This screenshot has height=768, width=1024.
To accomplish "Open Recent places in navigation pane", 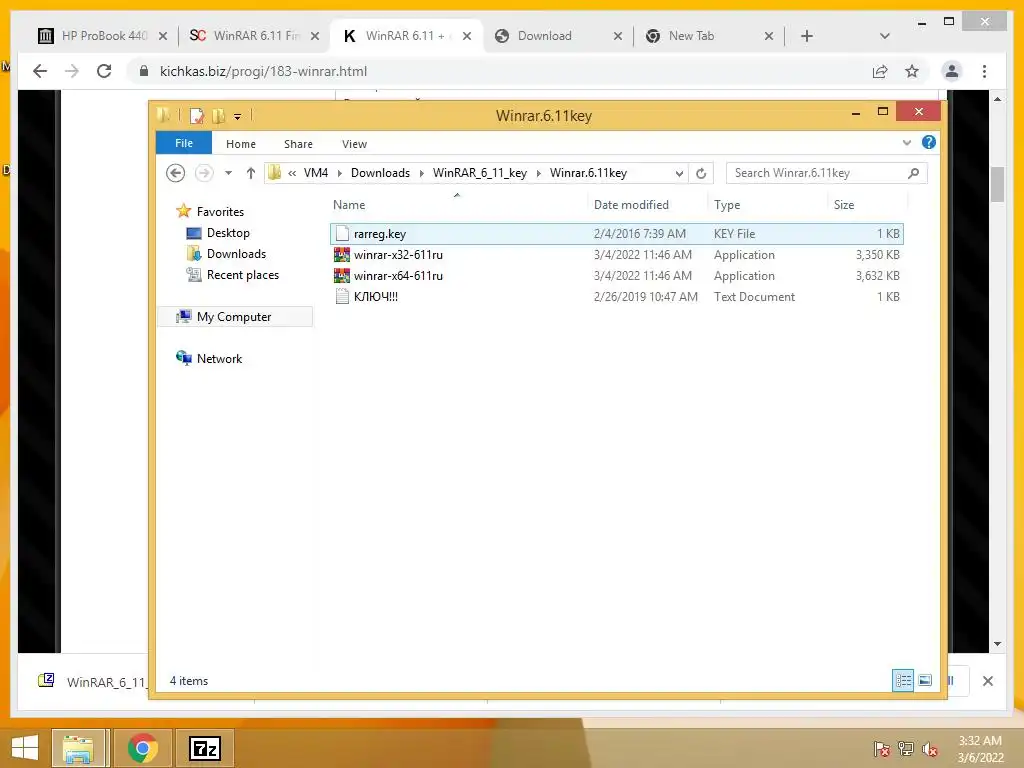I will pyautogui.click(x=242, y=275).
